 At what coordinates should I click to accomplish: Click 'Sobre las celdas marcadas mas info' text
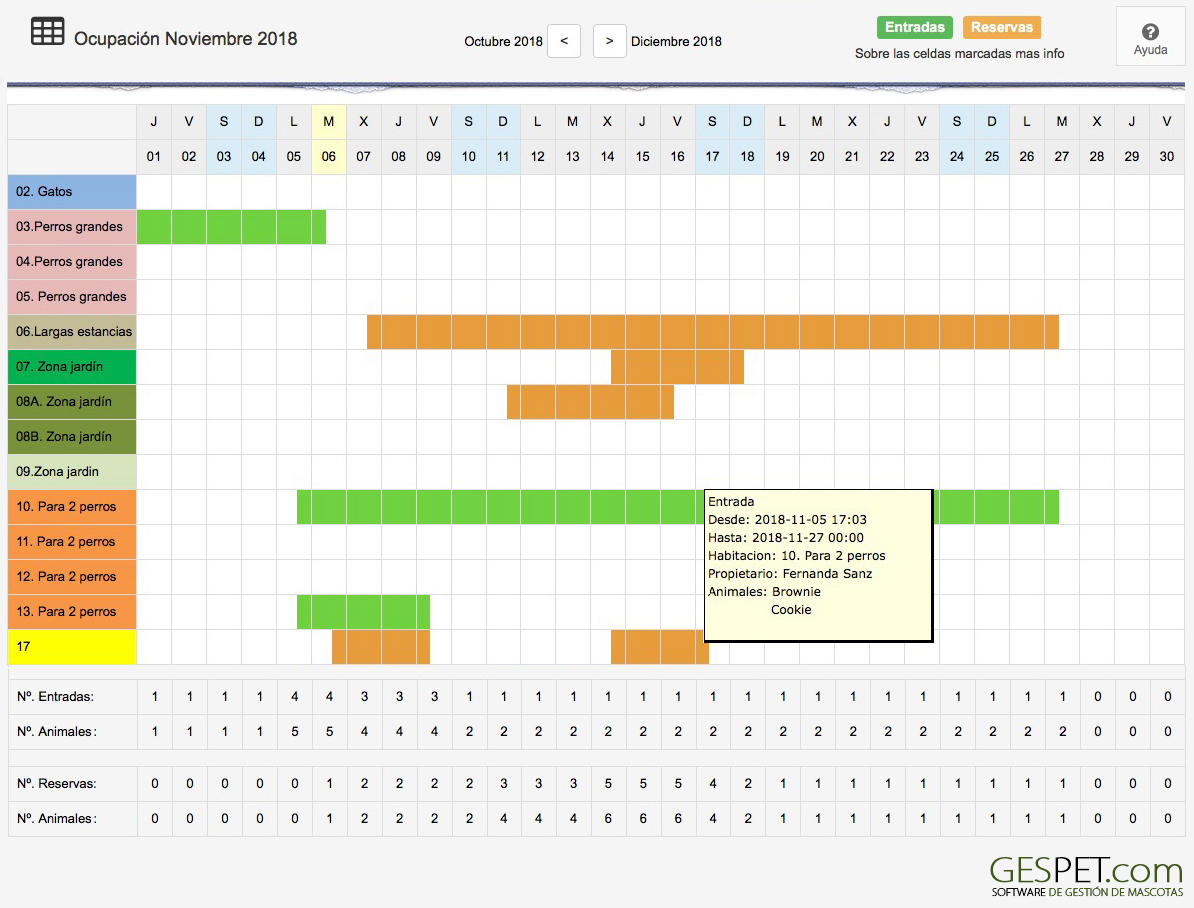click(x=959, y=53)
